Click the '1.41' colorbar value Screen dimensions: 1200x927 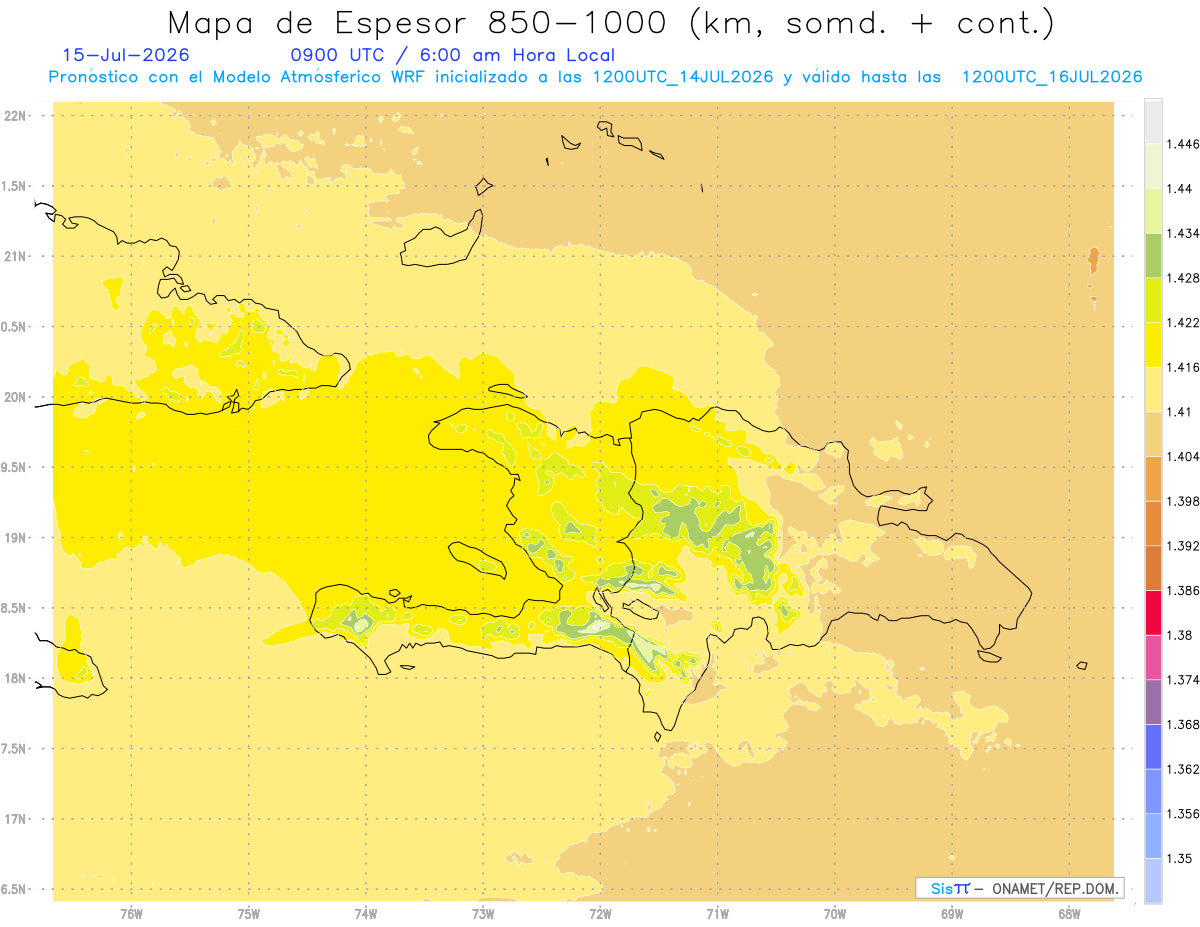(x=1181, y=412)
